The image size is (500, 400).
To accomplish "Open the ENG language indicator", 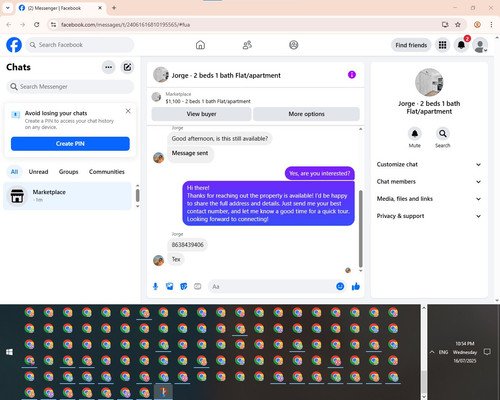I will [x=443, y=352].
